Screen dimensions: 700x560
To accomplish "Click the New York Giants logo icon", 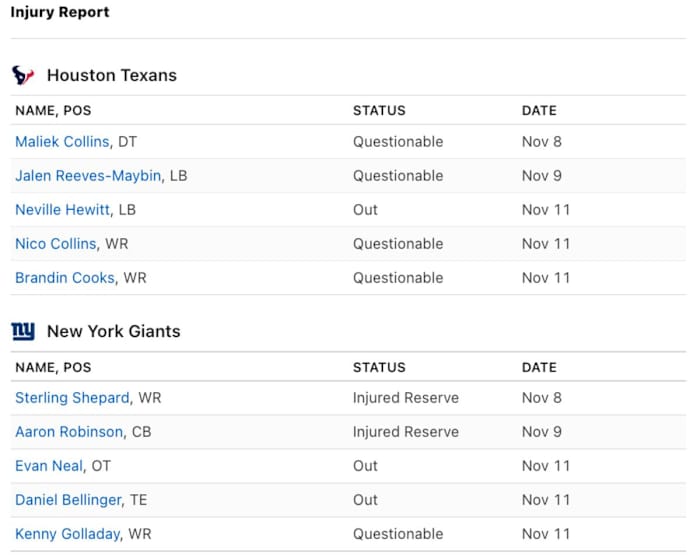I will 23,331.
